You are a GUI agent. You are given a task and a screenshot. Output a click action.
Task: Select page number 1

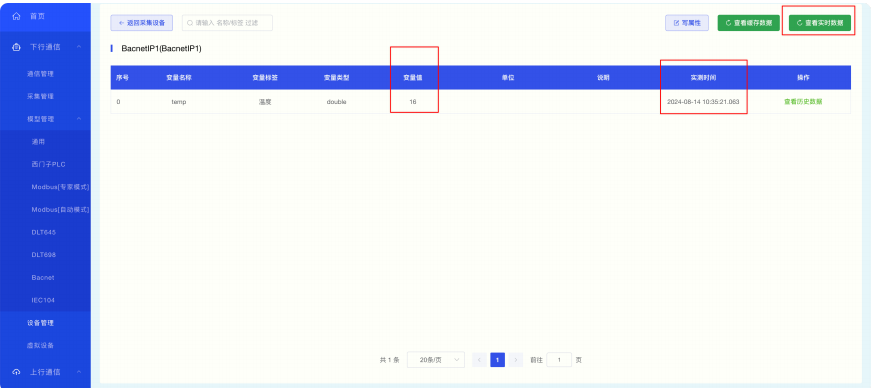(x=497, y=360)
